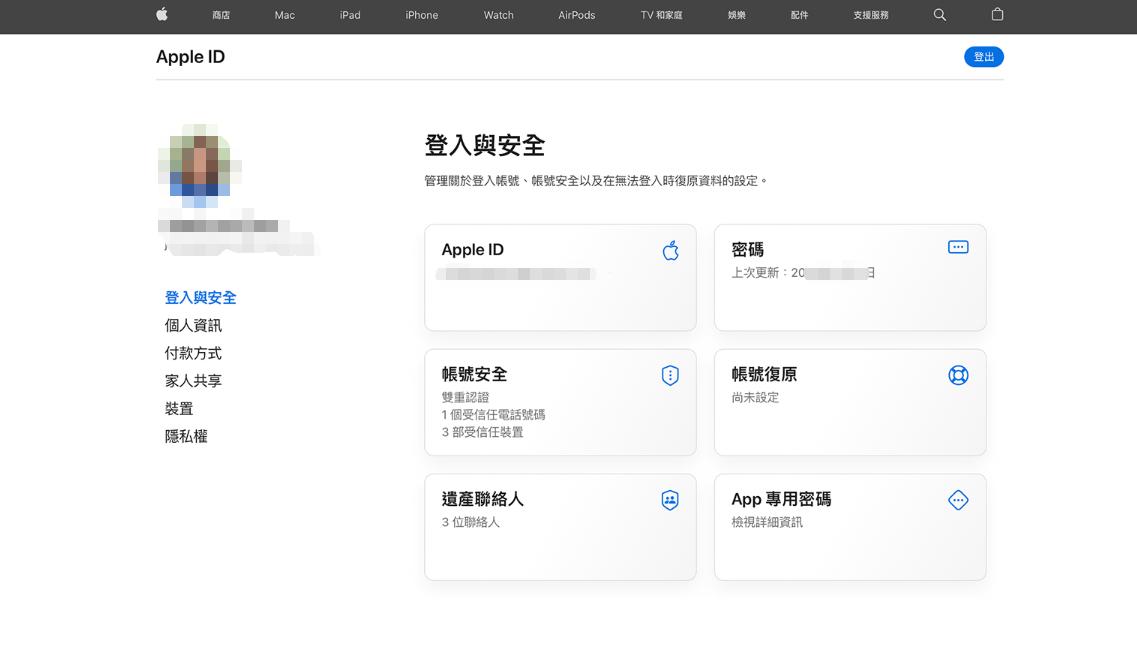Click the lifebuoy icon on the 帳號復原 card

(x=958, y=375)
